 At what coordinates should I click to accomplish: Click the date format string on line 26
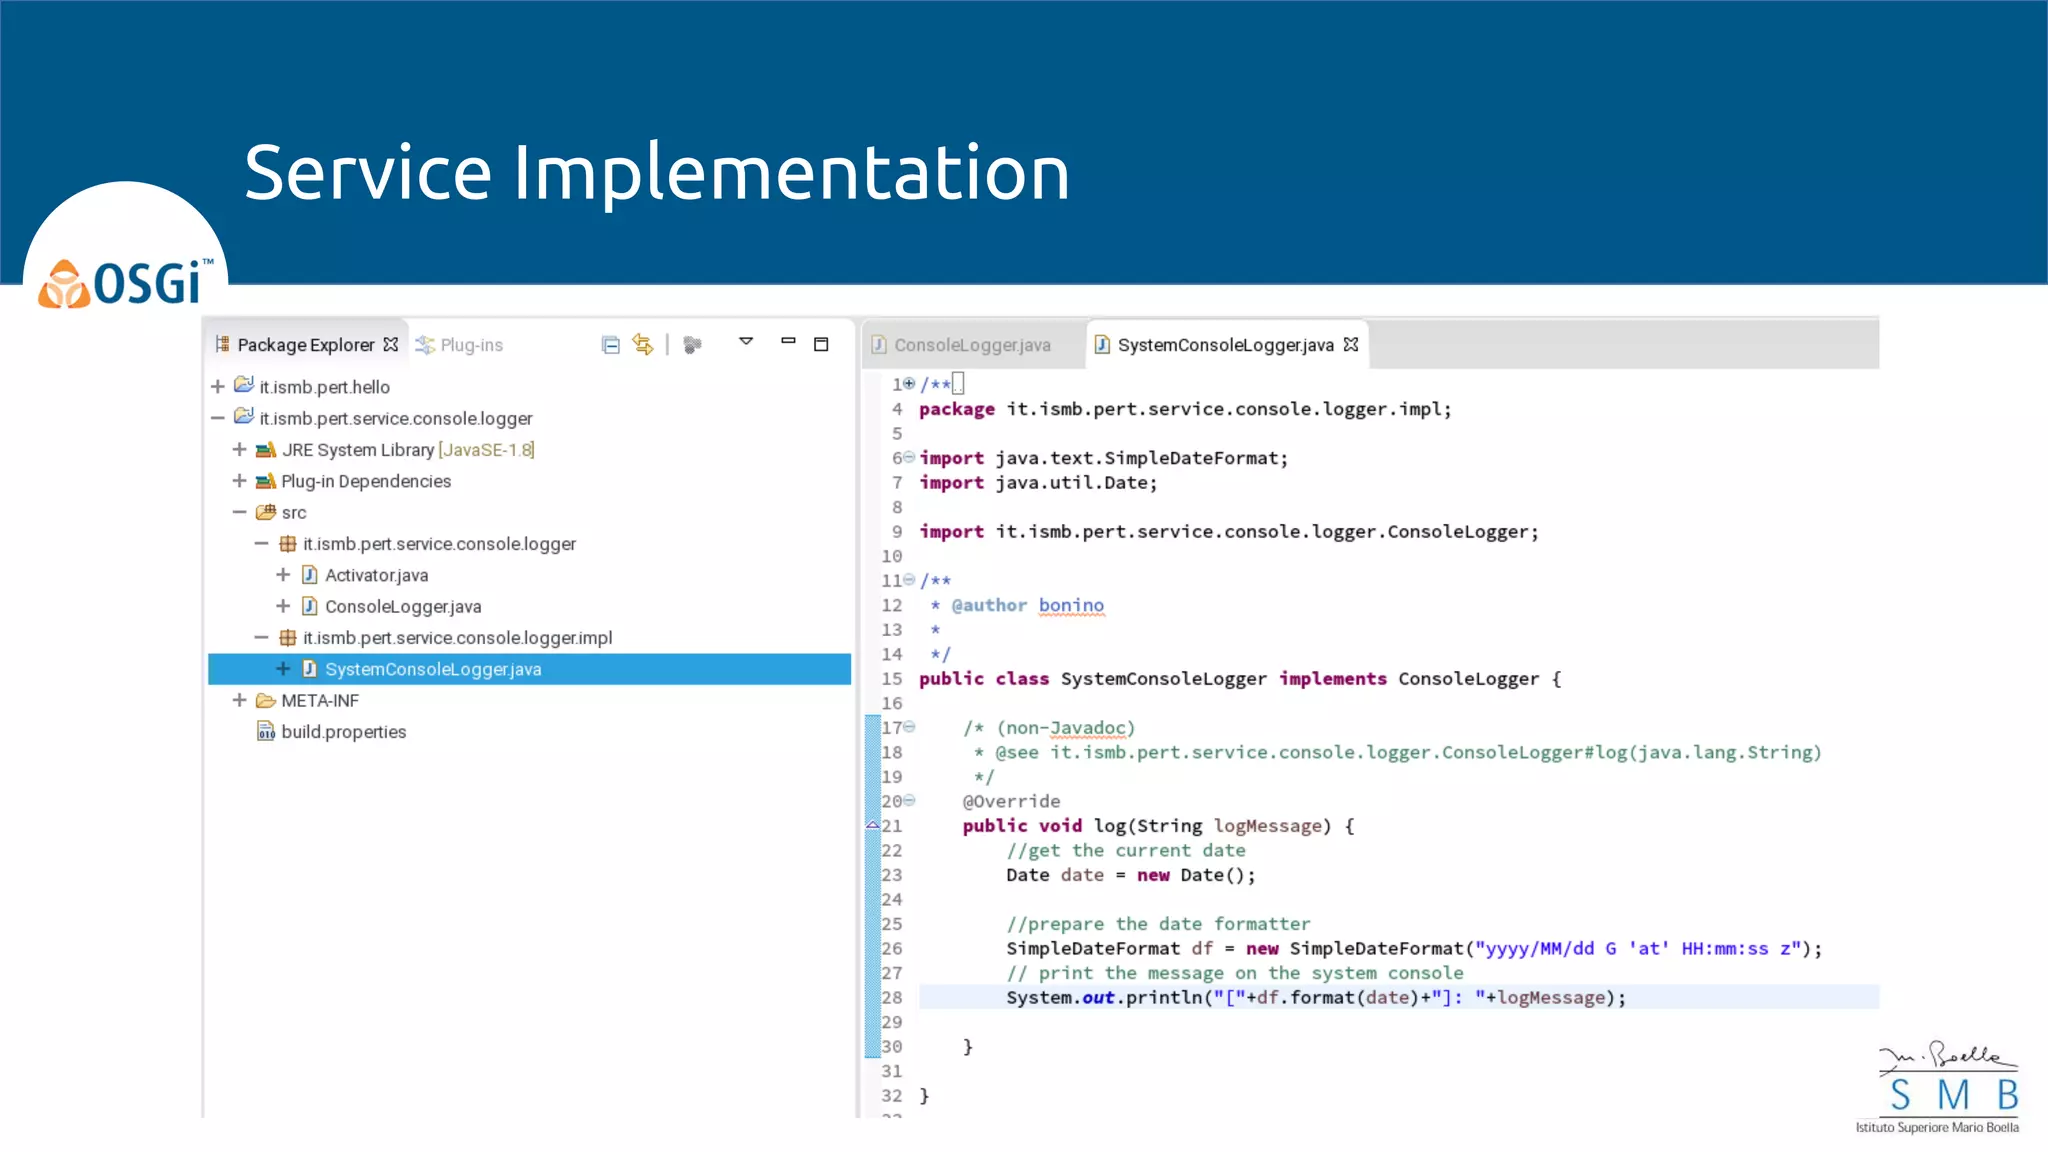coord(1638,948)
